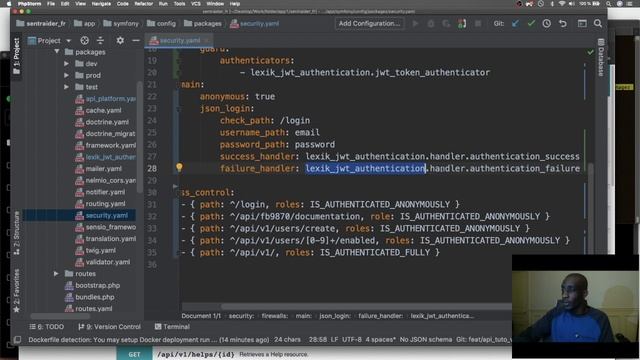Click the Git update project arrow icon
640x360 pixels.
[x=516, y=24]
